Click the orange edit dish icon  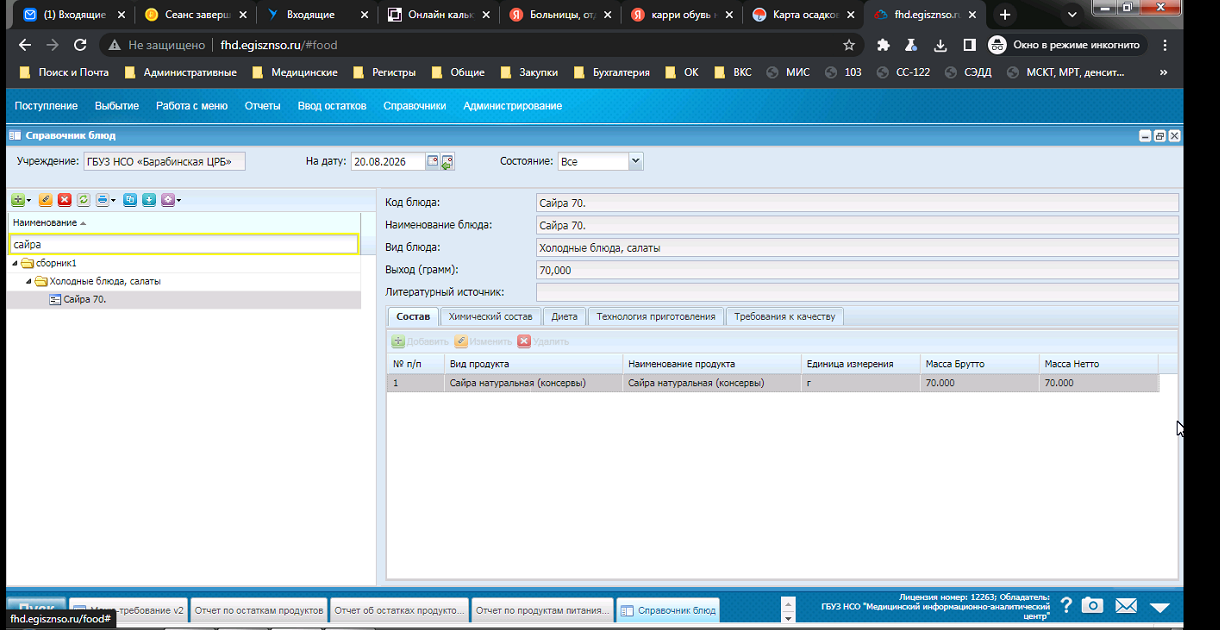pos(46,200)
